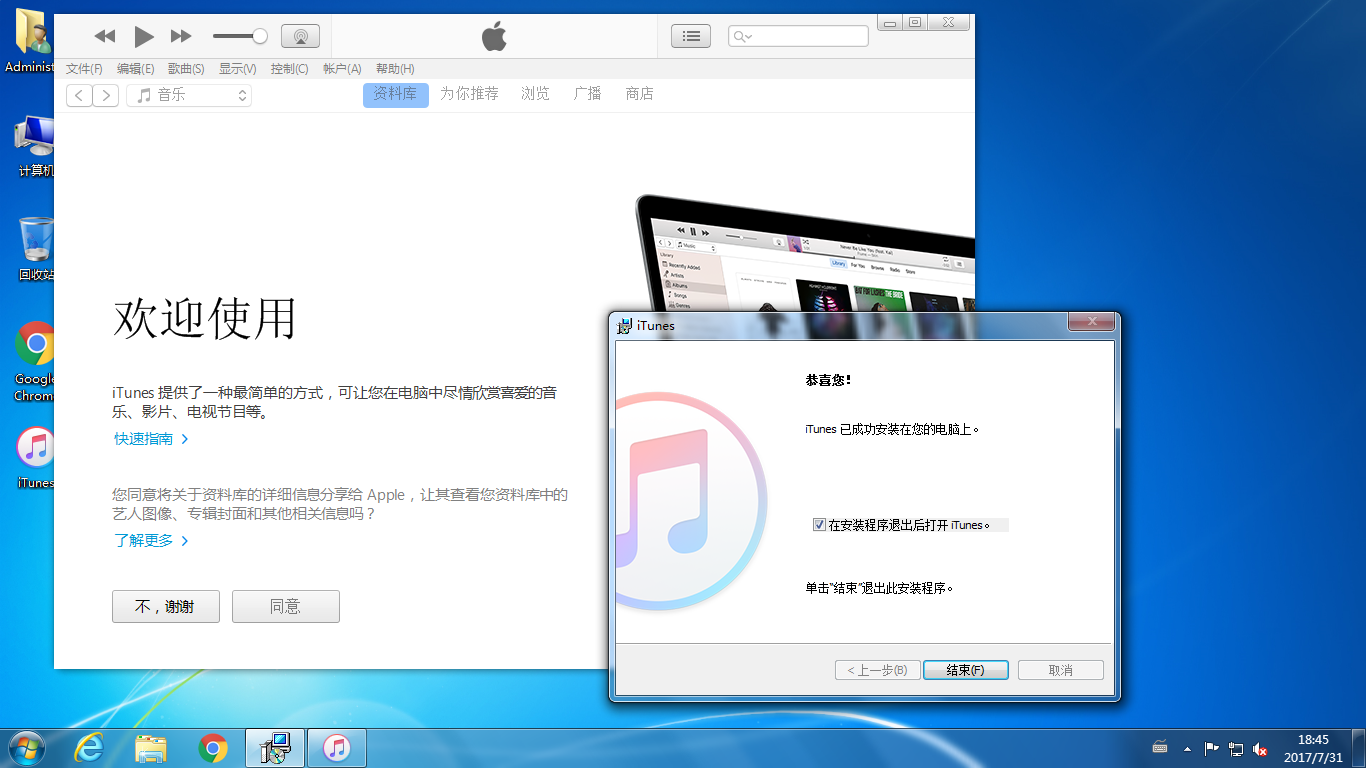Viewport: 1366px width, 768px height.
Task: Open Windows Explorer from the taskbar
Action: click(151, 748)
